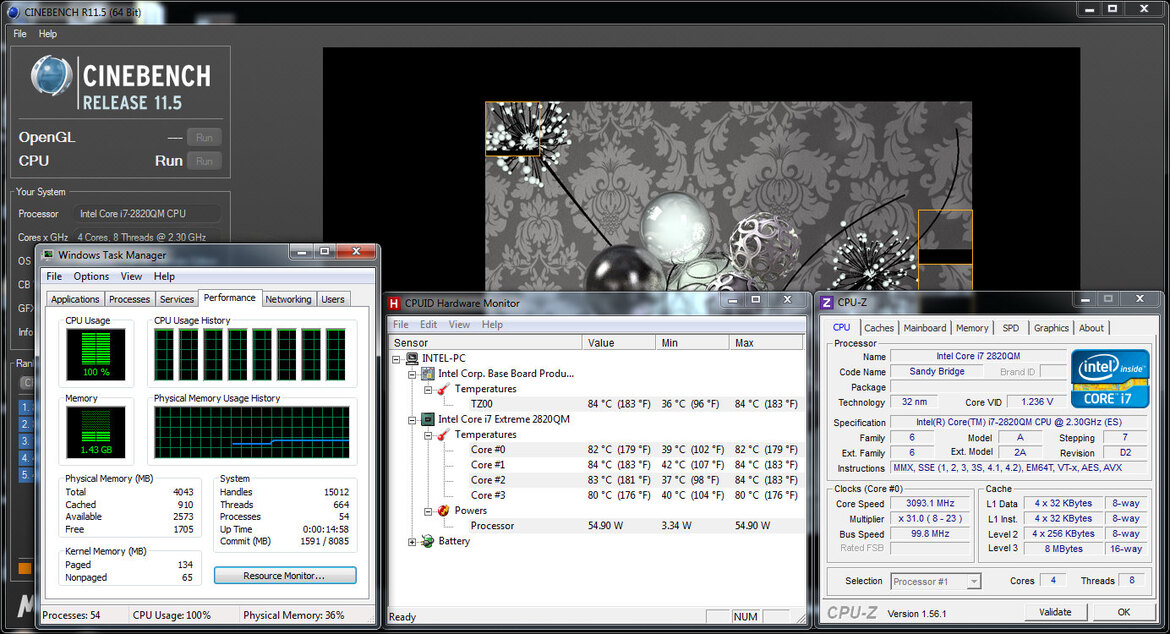
Task: Click the Bus Speed value 99.8 MHz
Action: click(930, 534)
